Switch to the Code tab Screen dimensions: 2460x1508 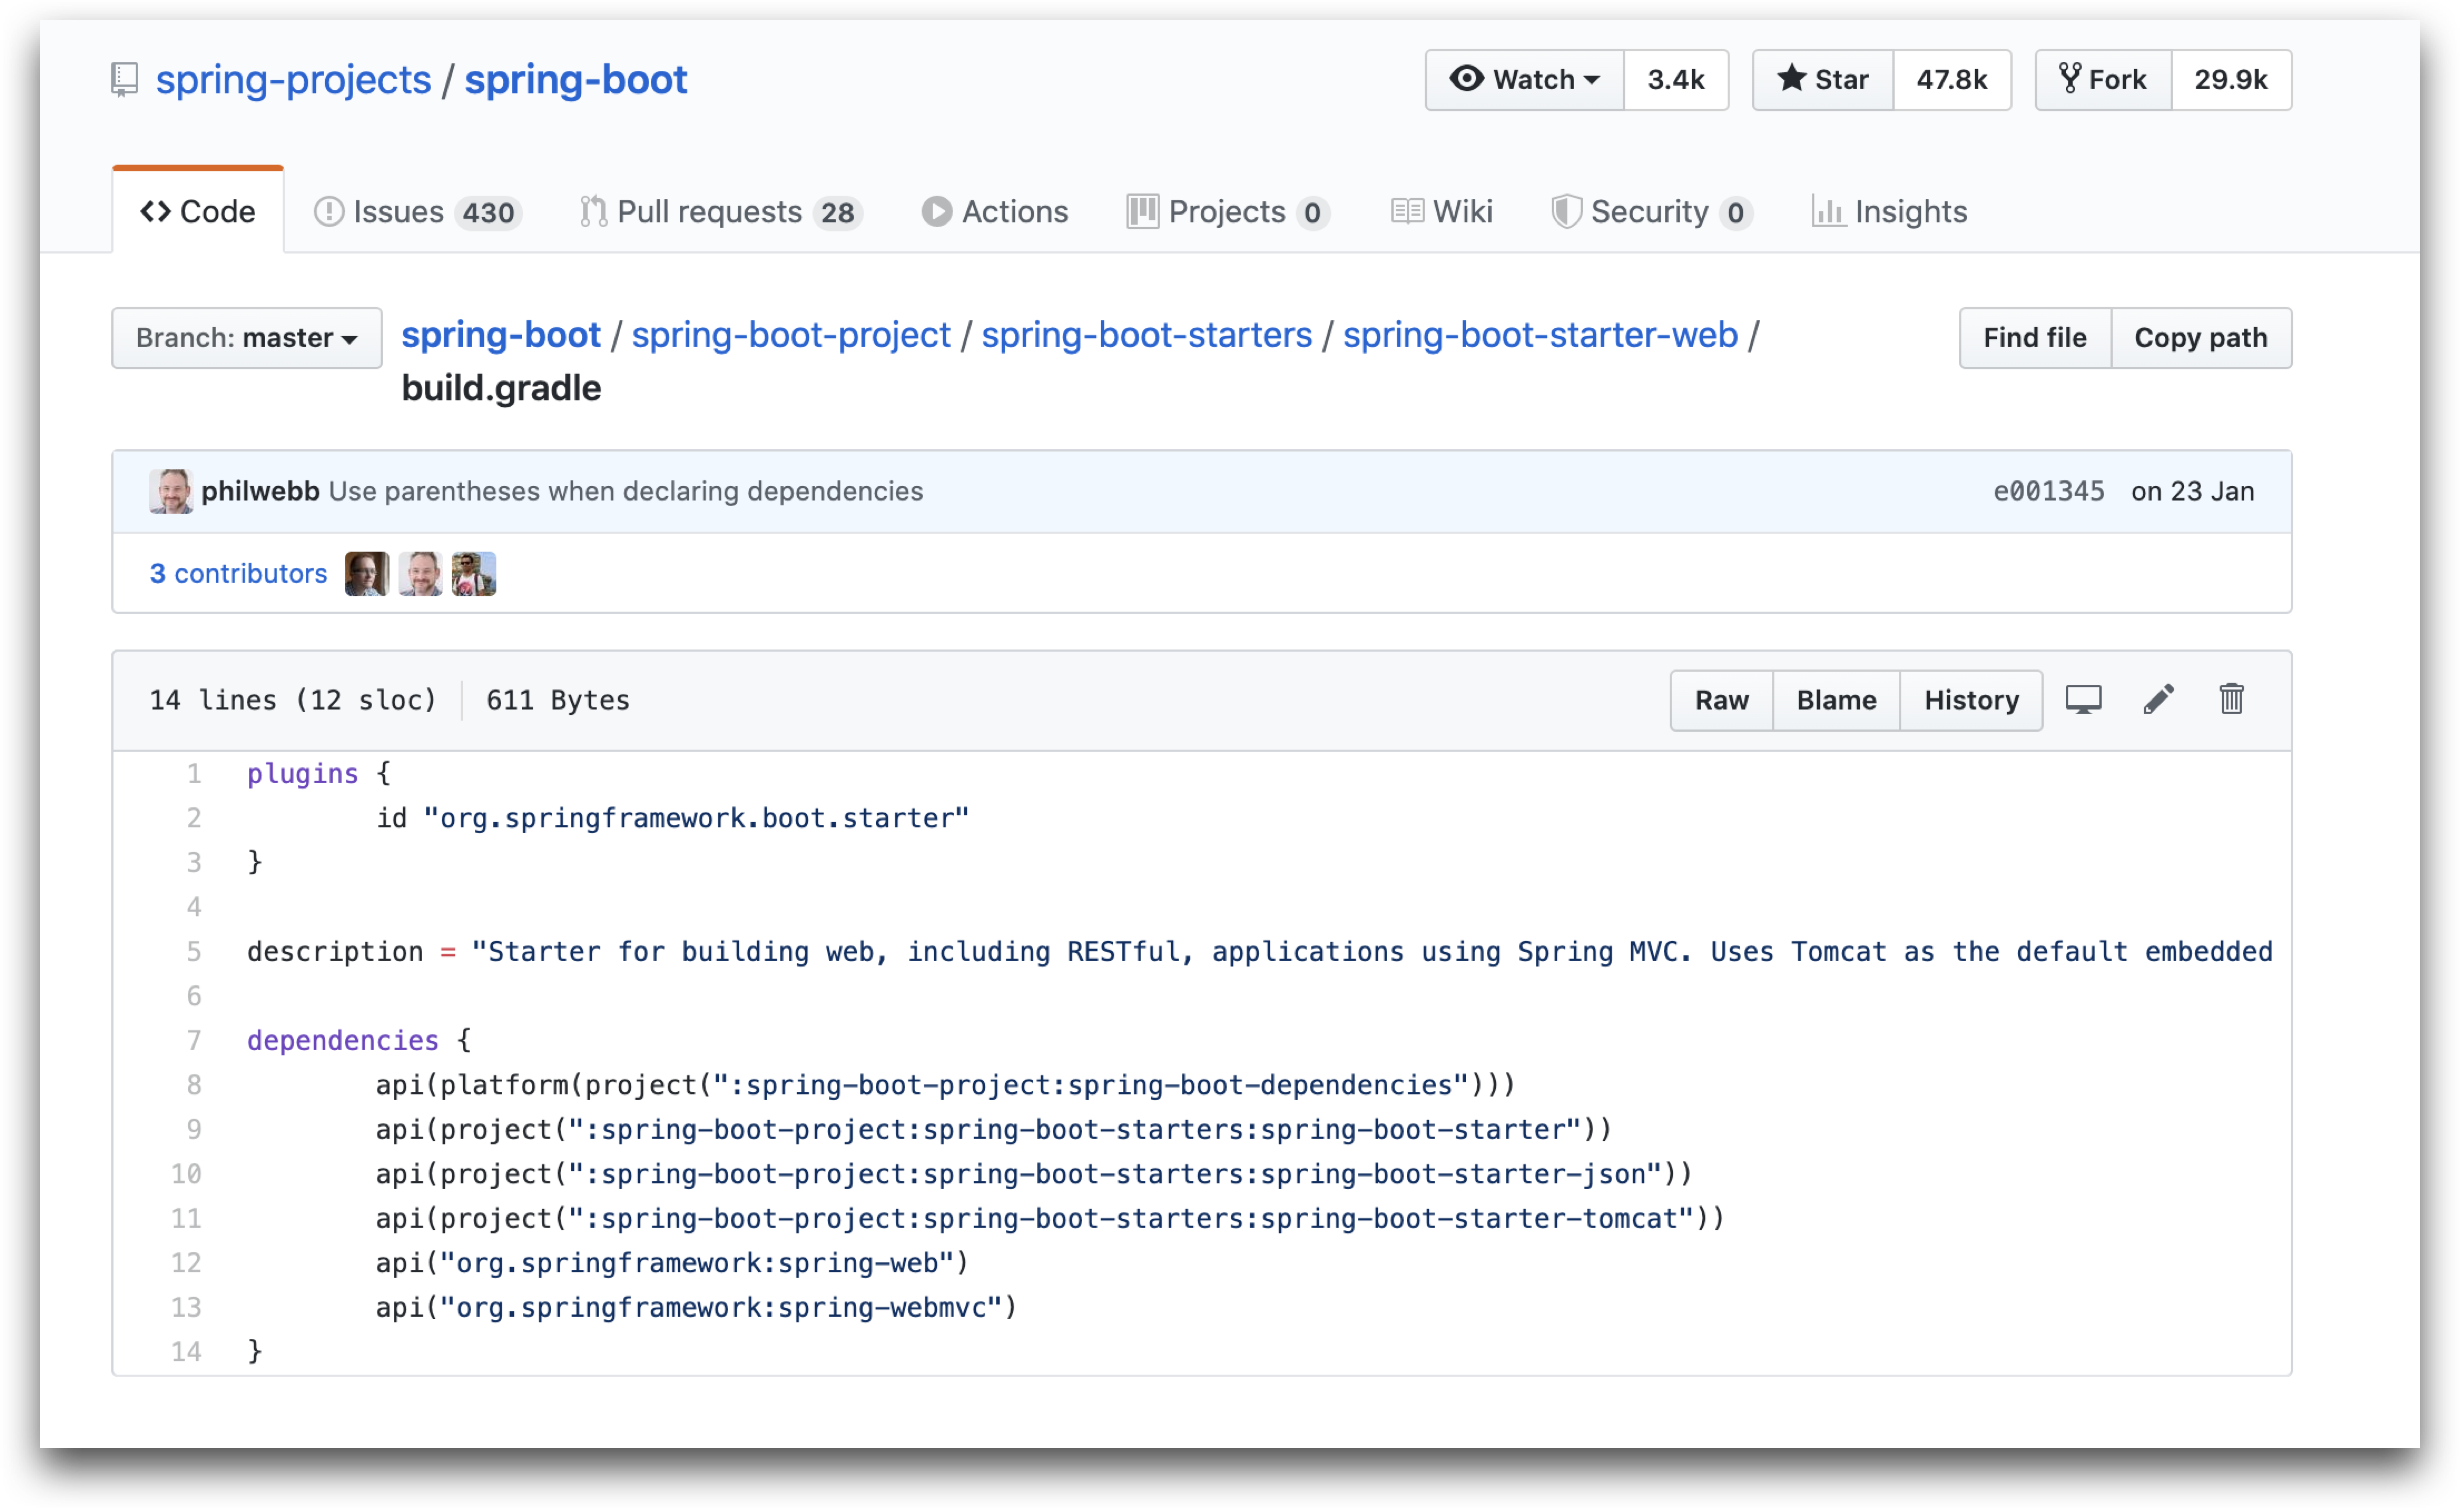[x=198, y=211]
